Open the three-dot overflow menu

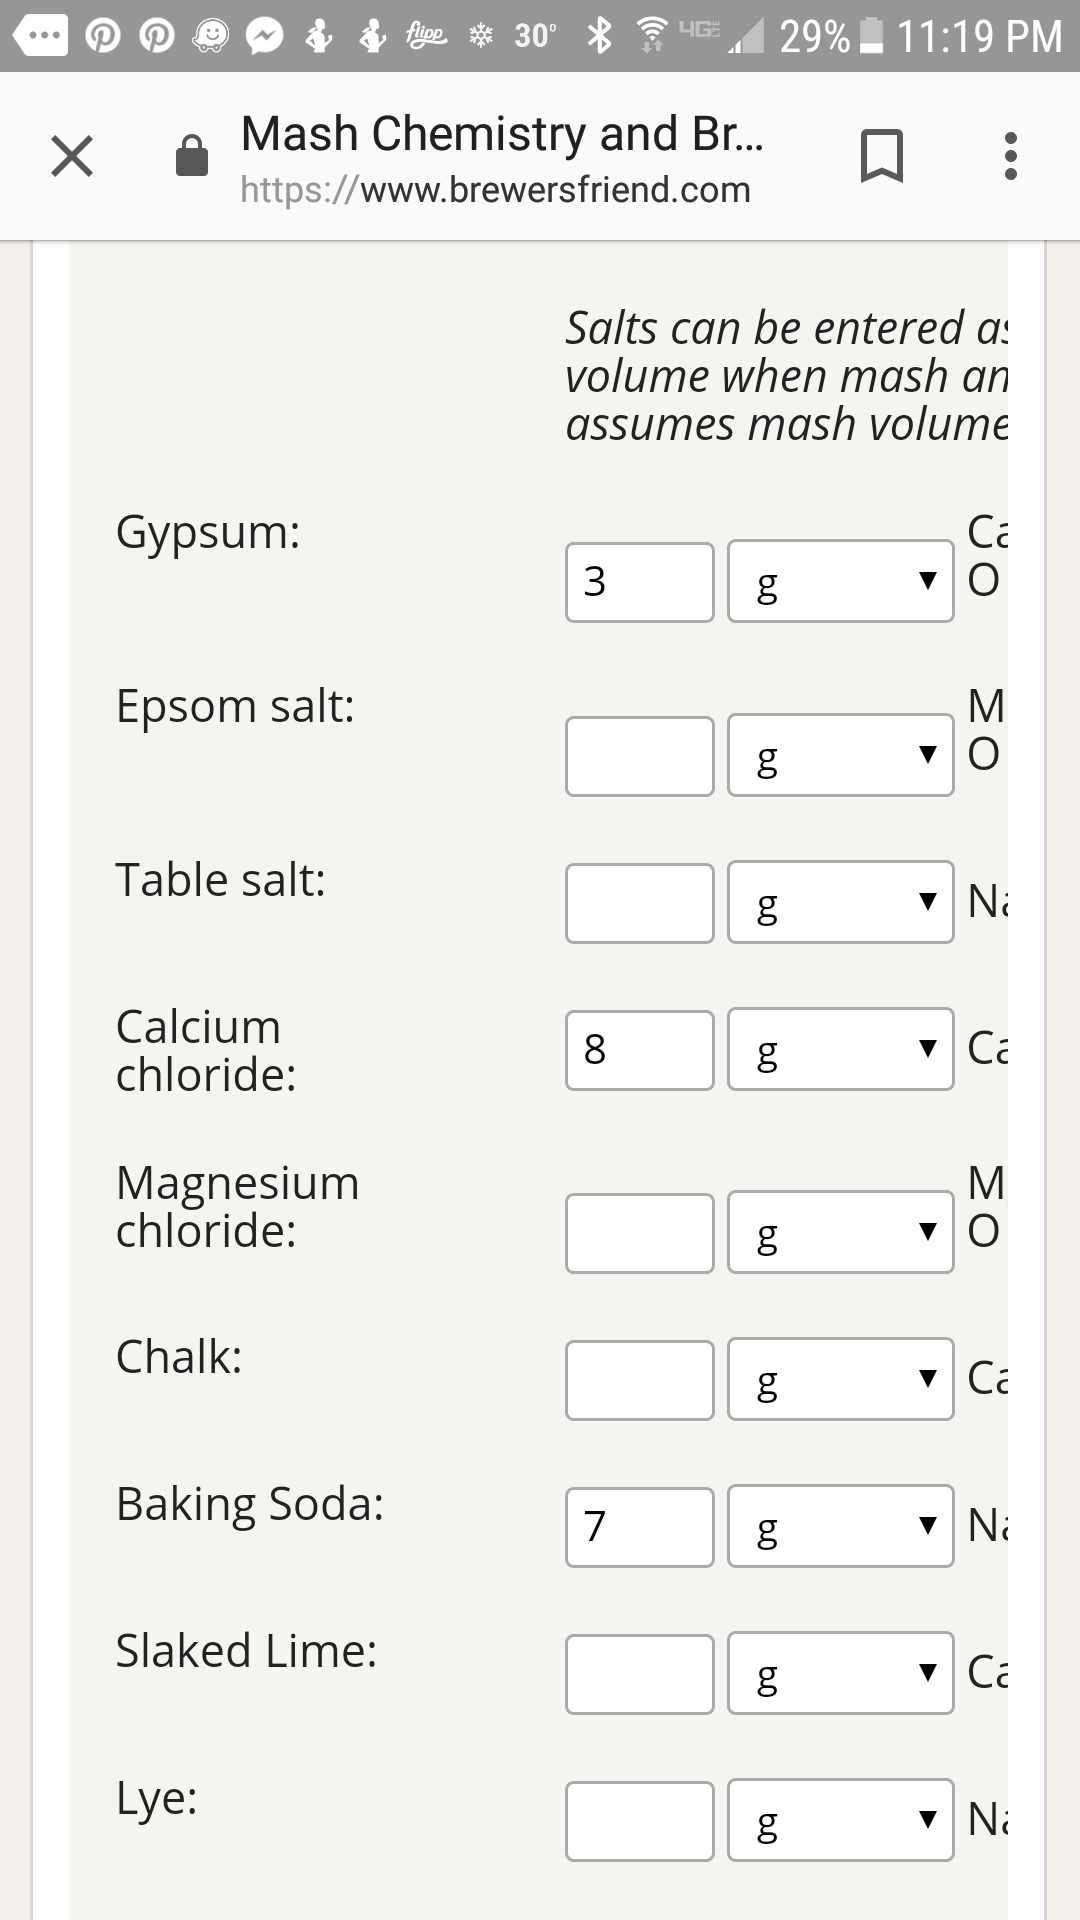tap(1011, 156)
